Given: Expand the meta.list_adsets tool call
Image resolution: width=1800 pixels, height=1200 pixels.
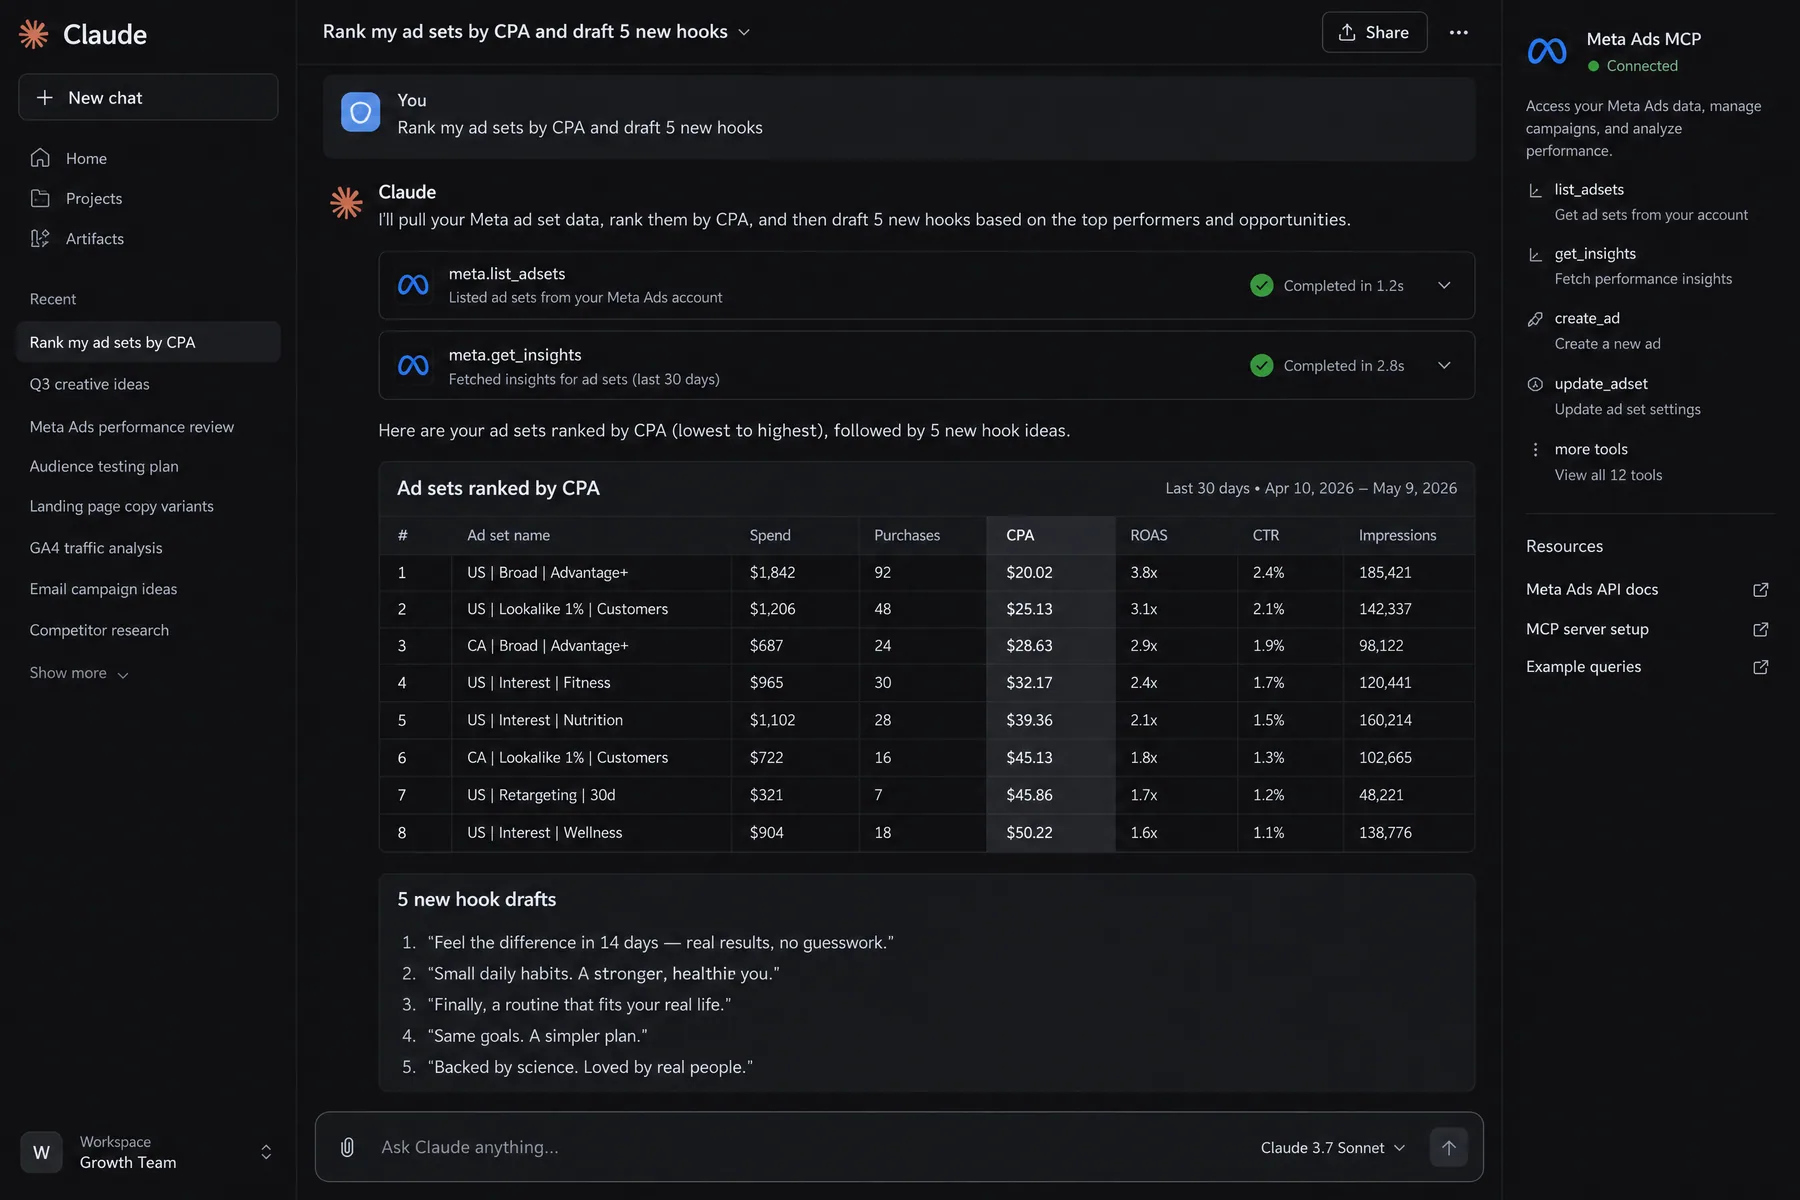Looking at the screenshot, I should coord(1444,285).
